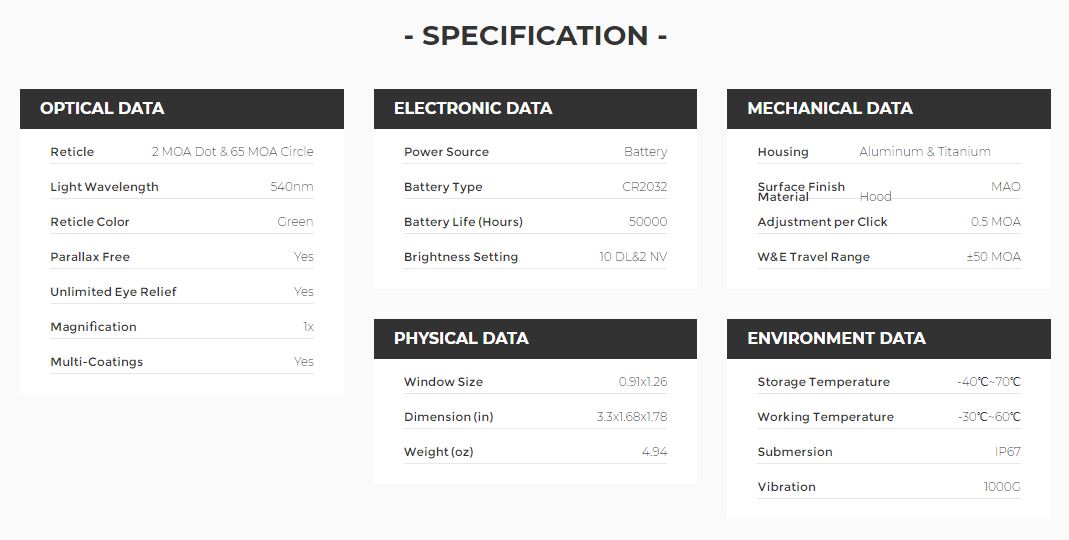
Task: Click the Submersion IP67 value
Action: click(x=1008, y=452)
